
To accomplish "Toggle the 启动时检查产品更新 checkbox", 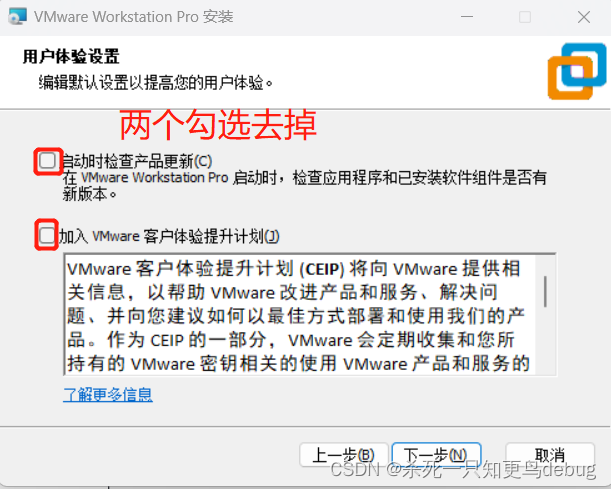I will 48,161.
